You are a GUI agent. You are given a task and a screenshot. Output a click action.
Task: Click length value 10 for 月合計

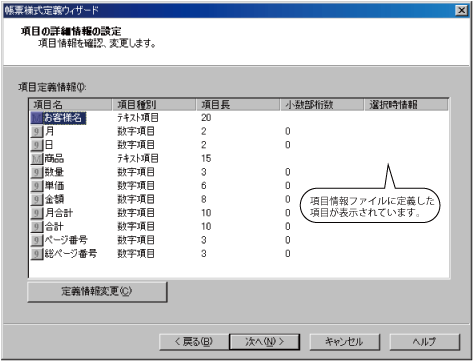(206, 213)
